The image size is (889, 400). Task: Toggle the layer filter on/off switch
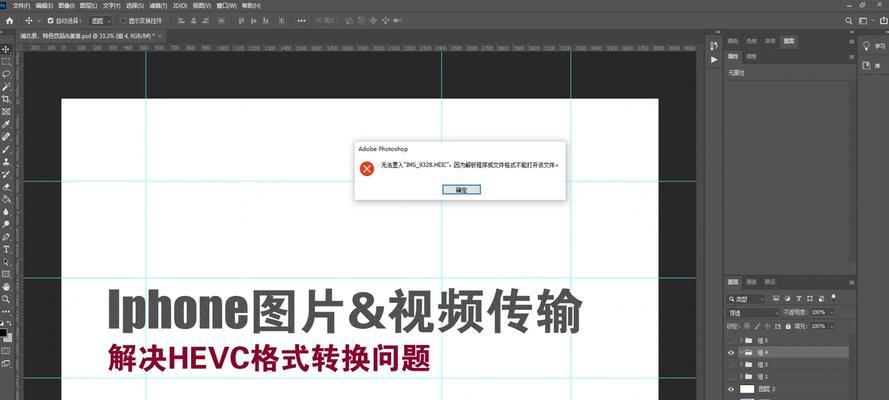click(833, 296)
